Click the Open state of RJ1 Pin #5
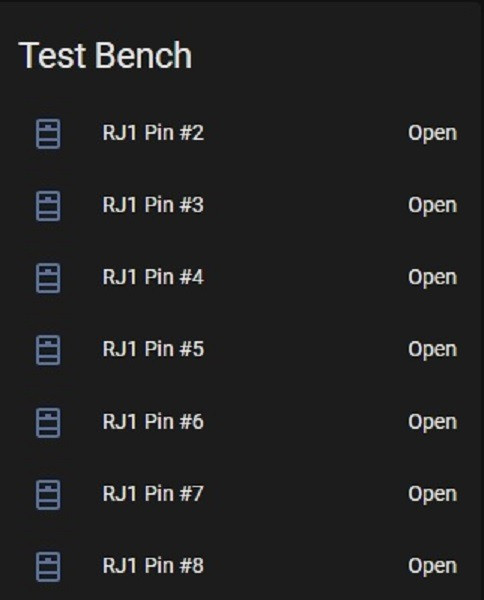The height and width of the screenshot is (600, 484). point(432,351)
